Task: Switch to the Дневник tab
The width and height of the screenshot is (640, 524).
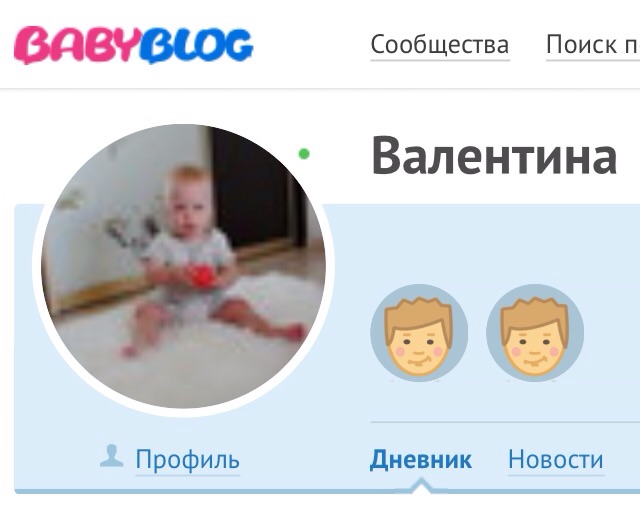Action: [421, 460]
